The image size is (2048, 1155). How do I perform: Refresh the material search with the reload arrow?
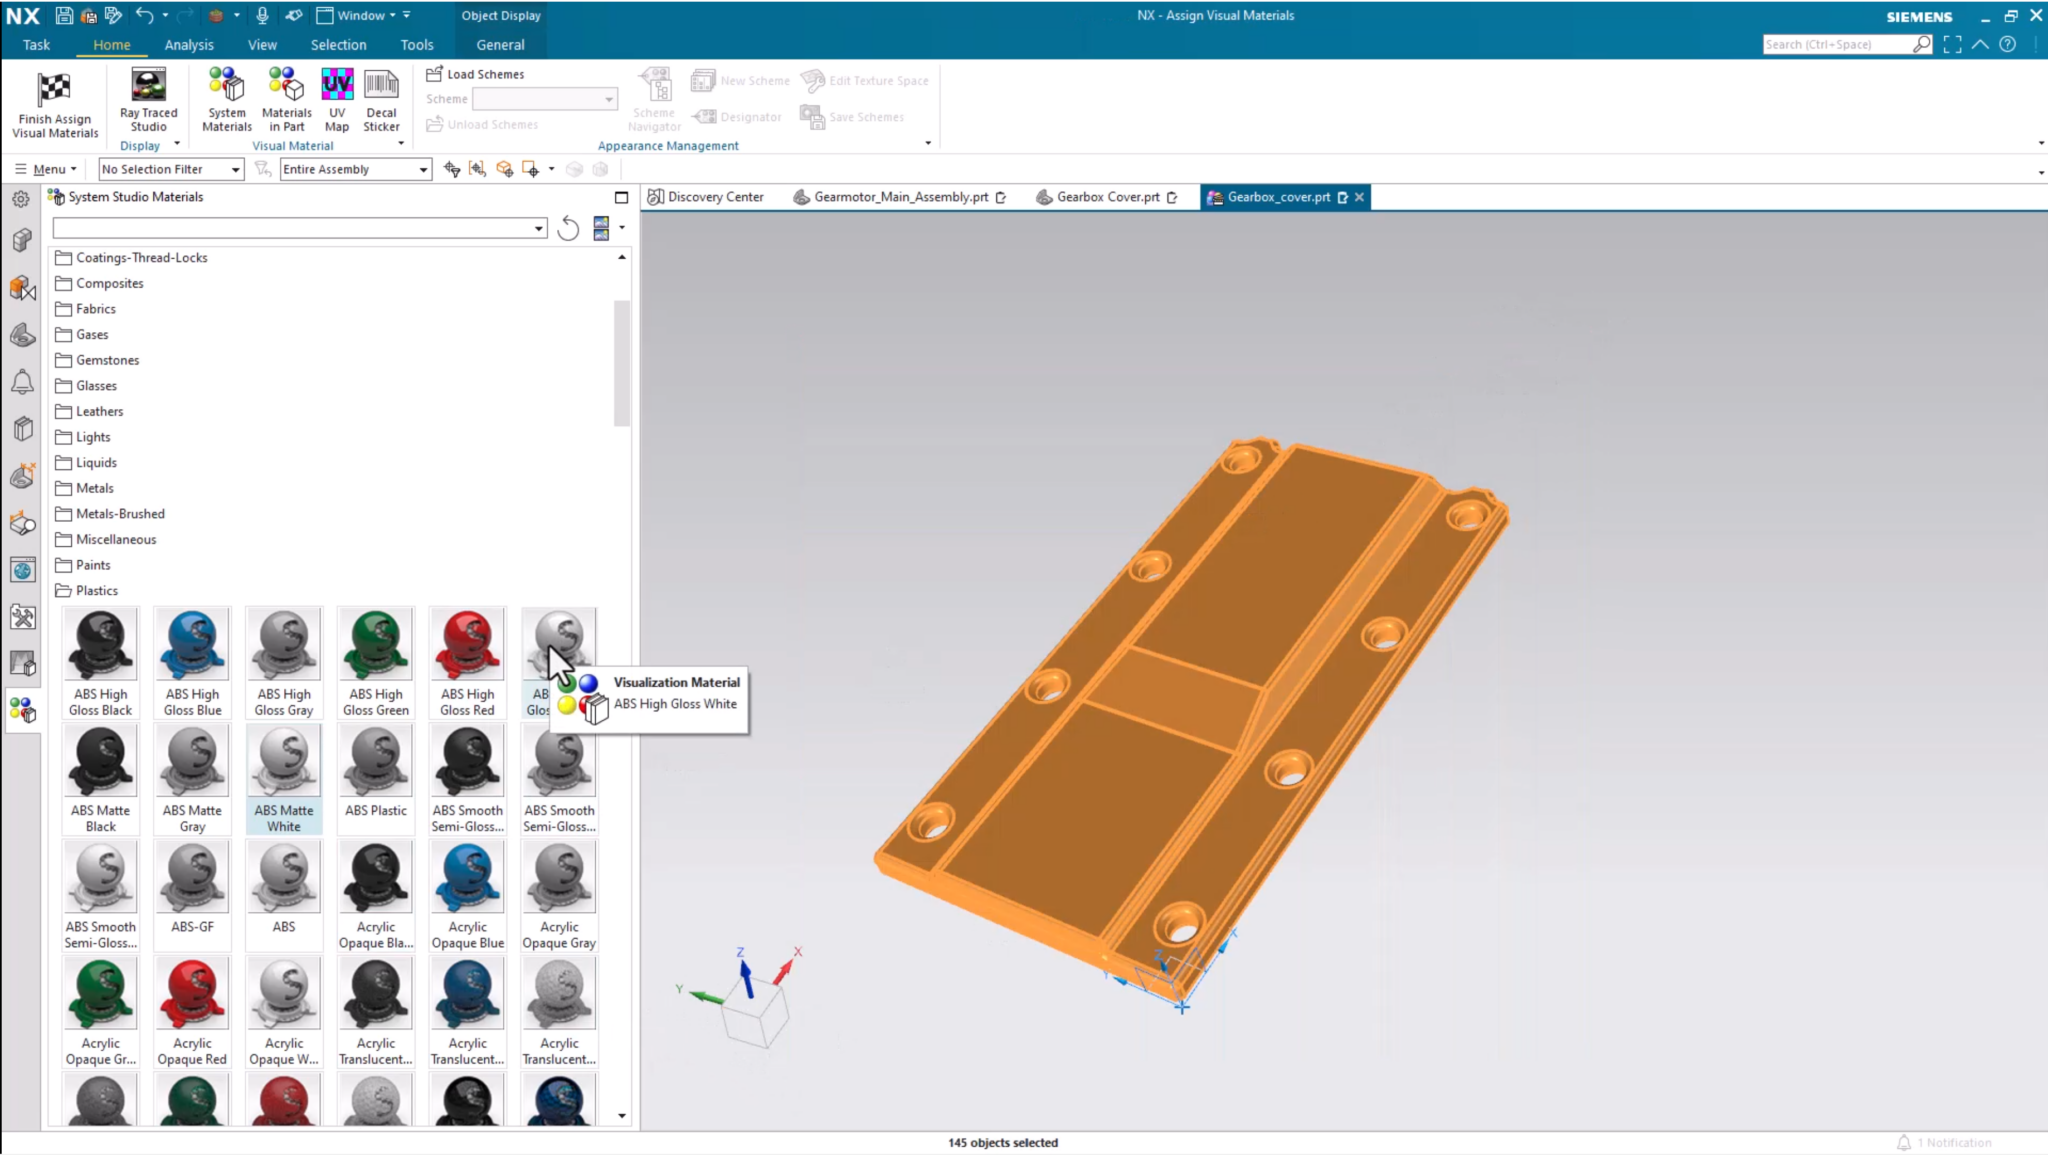pyautogui.click(x=567, y=229)
